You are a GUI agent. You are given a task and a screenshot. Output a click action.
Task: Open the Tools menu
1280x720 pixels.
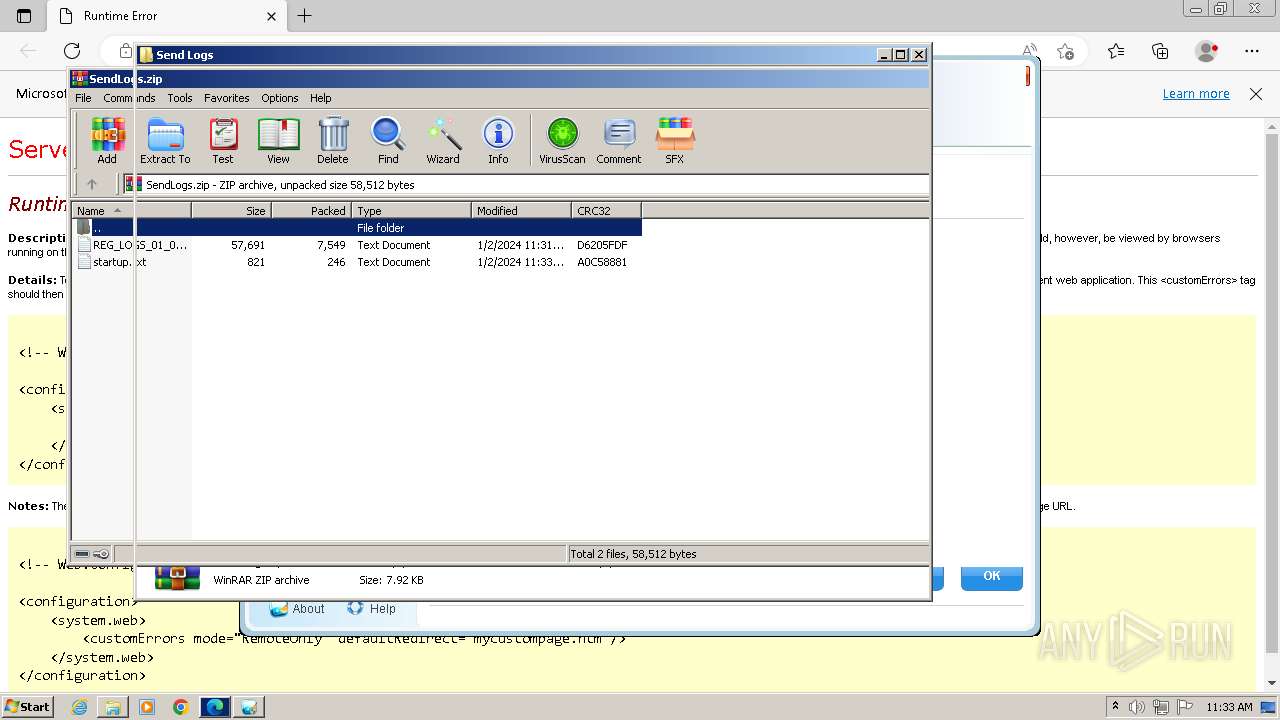point(180,98)
